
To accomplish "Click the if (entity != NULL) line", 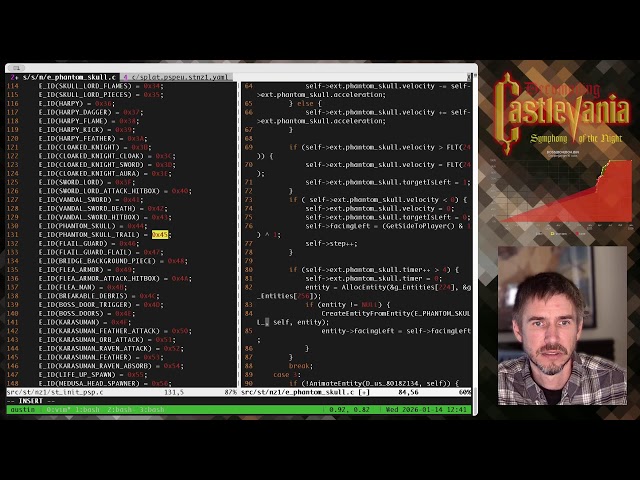I will [347, 305].
